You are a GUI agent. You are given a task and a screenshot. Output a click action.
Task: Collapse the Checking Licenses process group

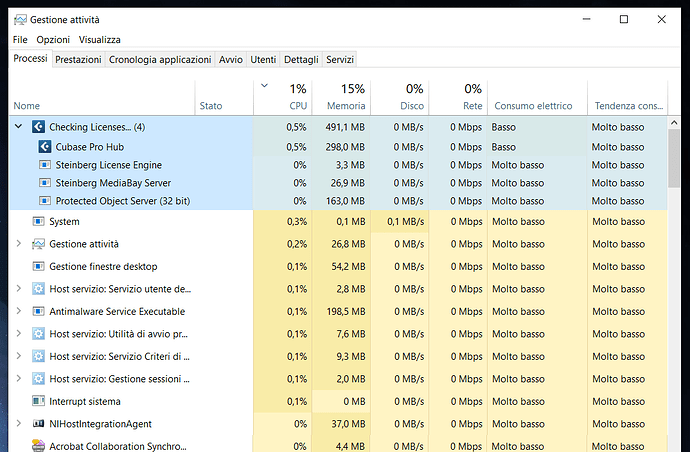click(x=19, y=127)
